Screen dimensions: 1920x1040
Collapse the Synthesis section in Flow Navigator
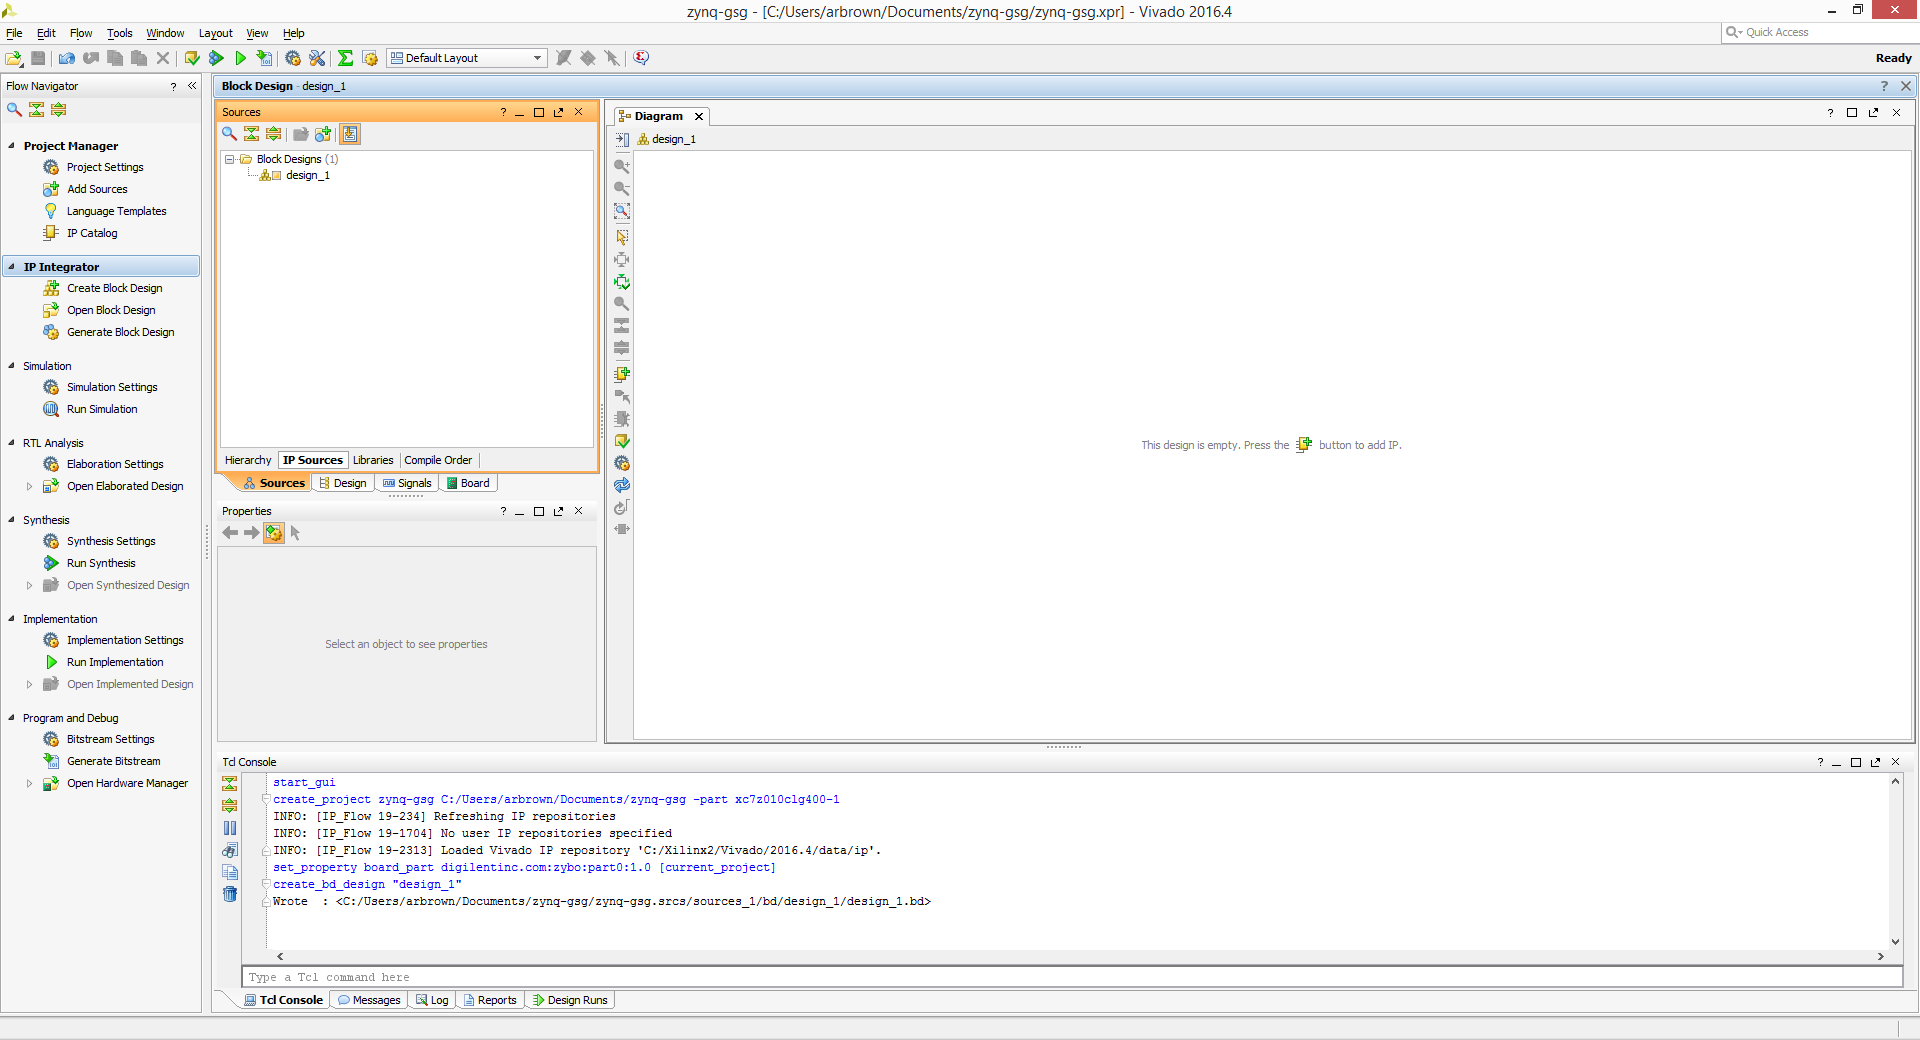tap(12, 520)
